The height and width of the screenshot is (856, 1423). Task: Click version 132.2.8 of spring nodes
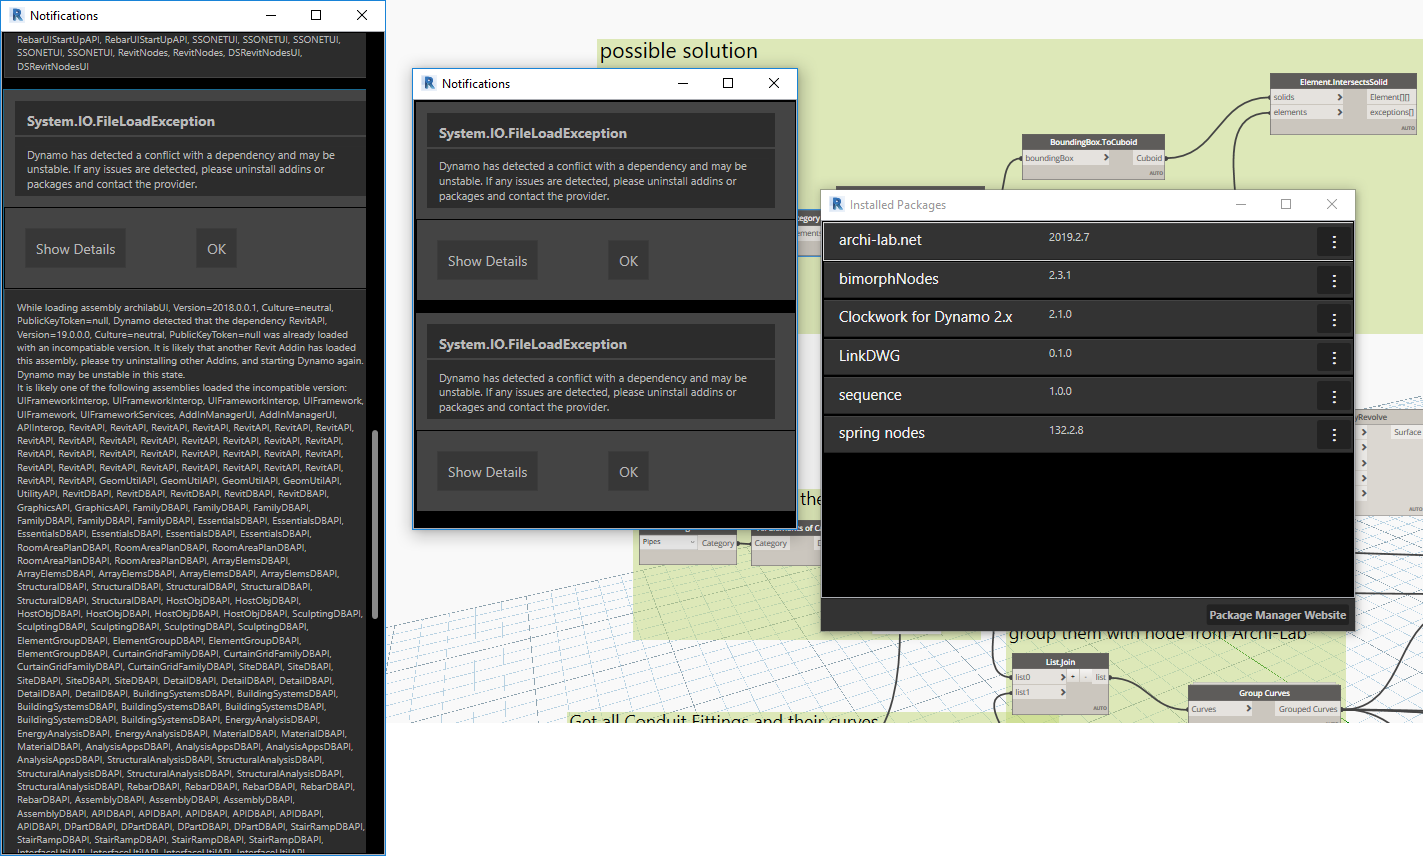[x=1066, y=430]
